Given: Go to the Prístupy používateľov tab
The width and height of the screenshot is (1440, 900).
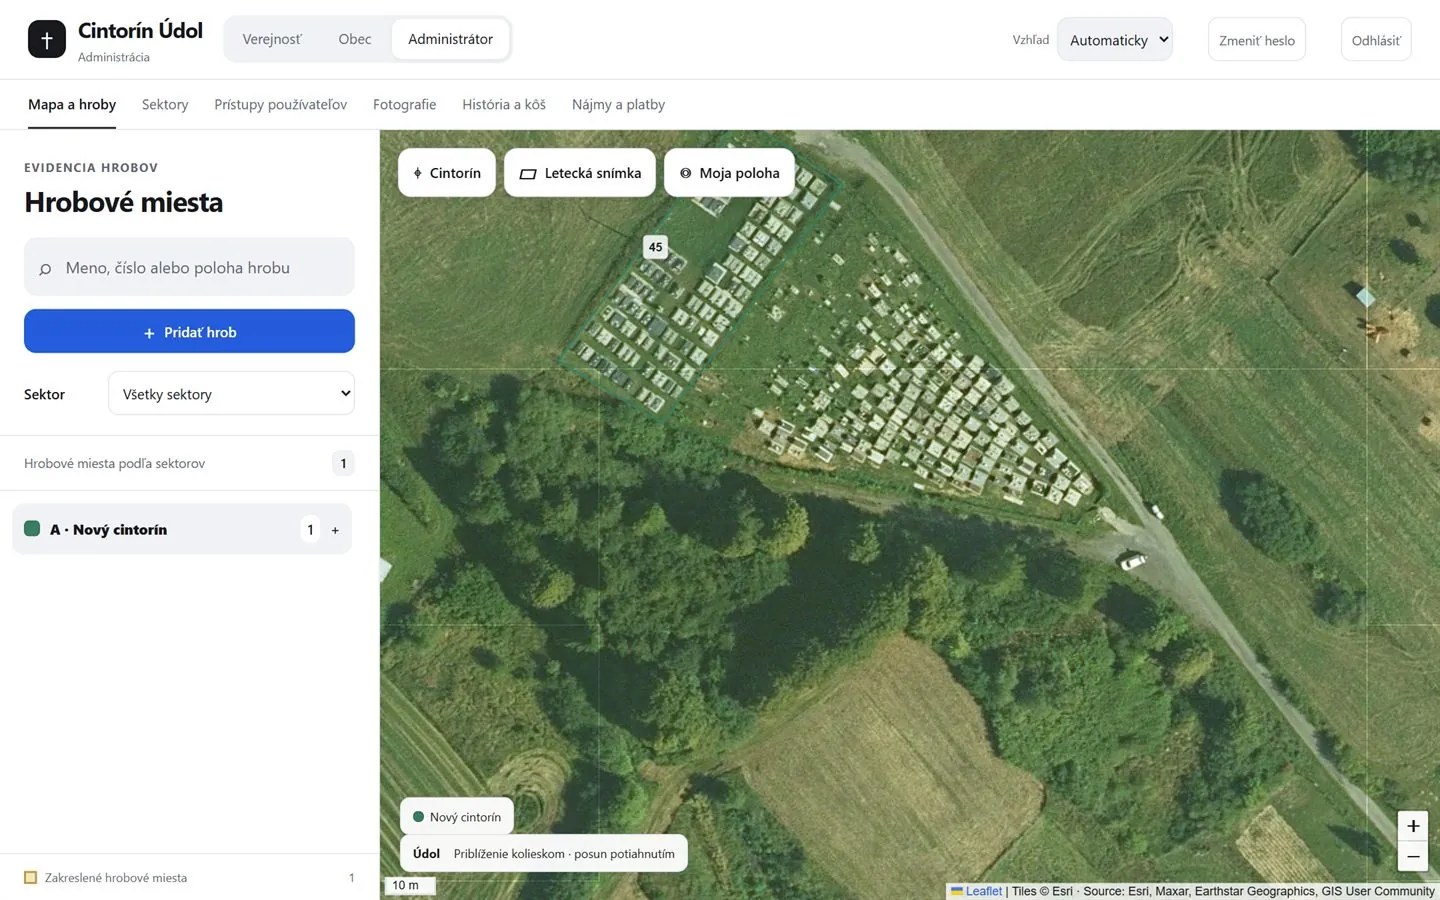Looking at the screenshot, I should 281,105.
